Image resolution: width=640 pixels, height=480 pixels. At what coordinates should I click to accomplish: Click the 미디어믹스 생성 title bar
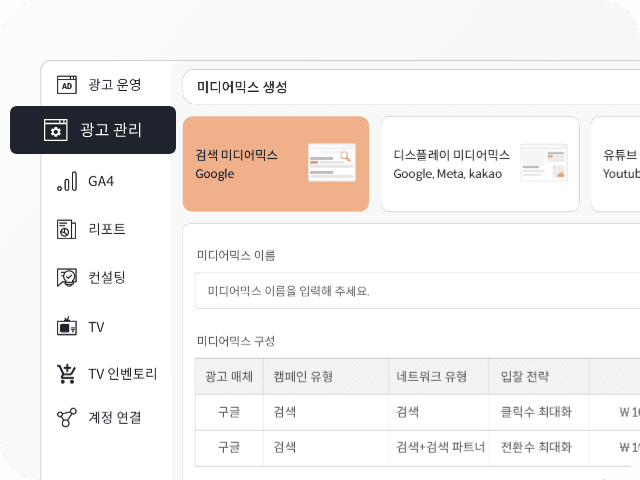coord(411,87)
